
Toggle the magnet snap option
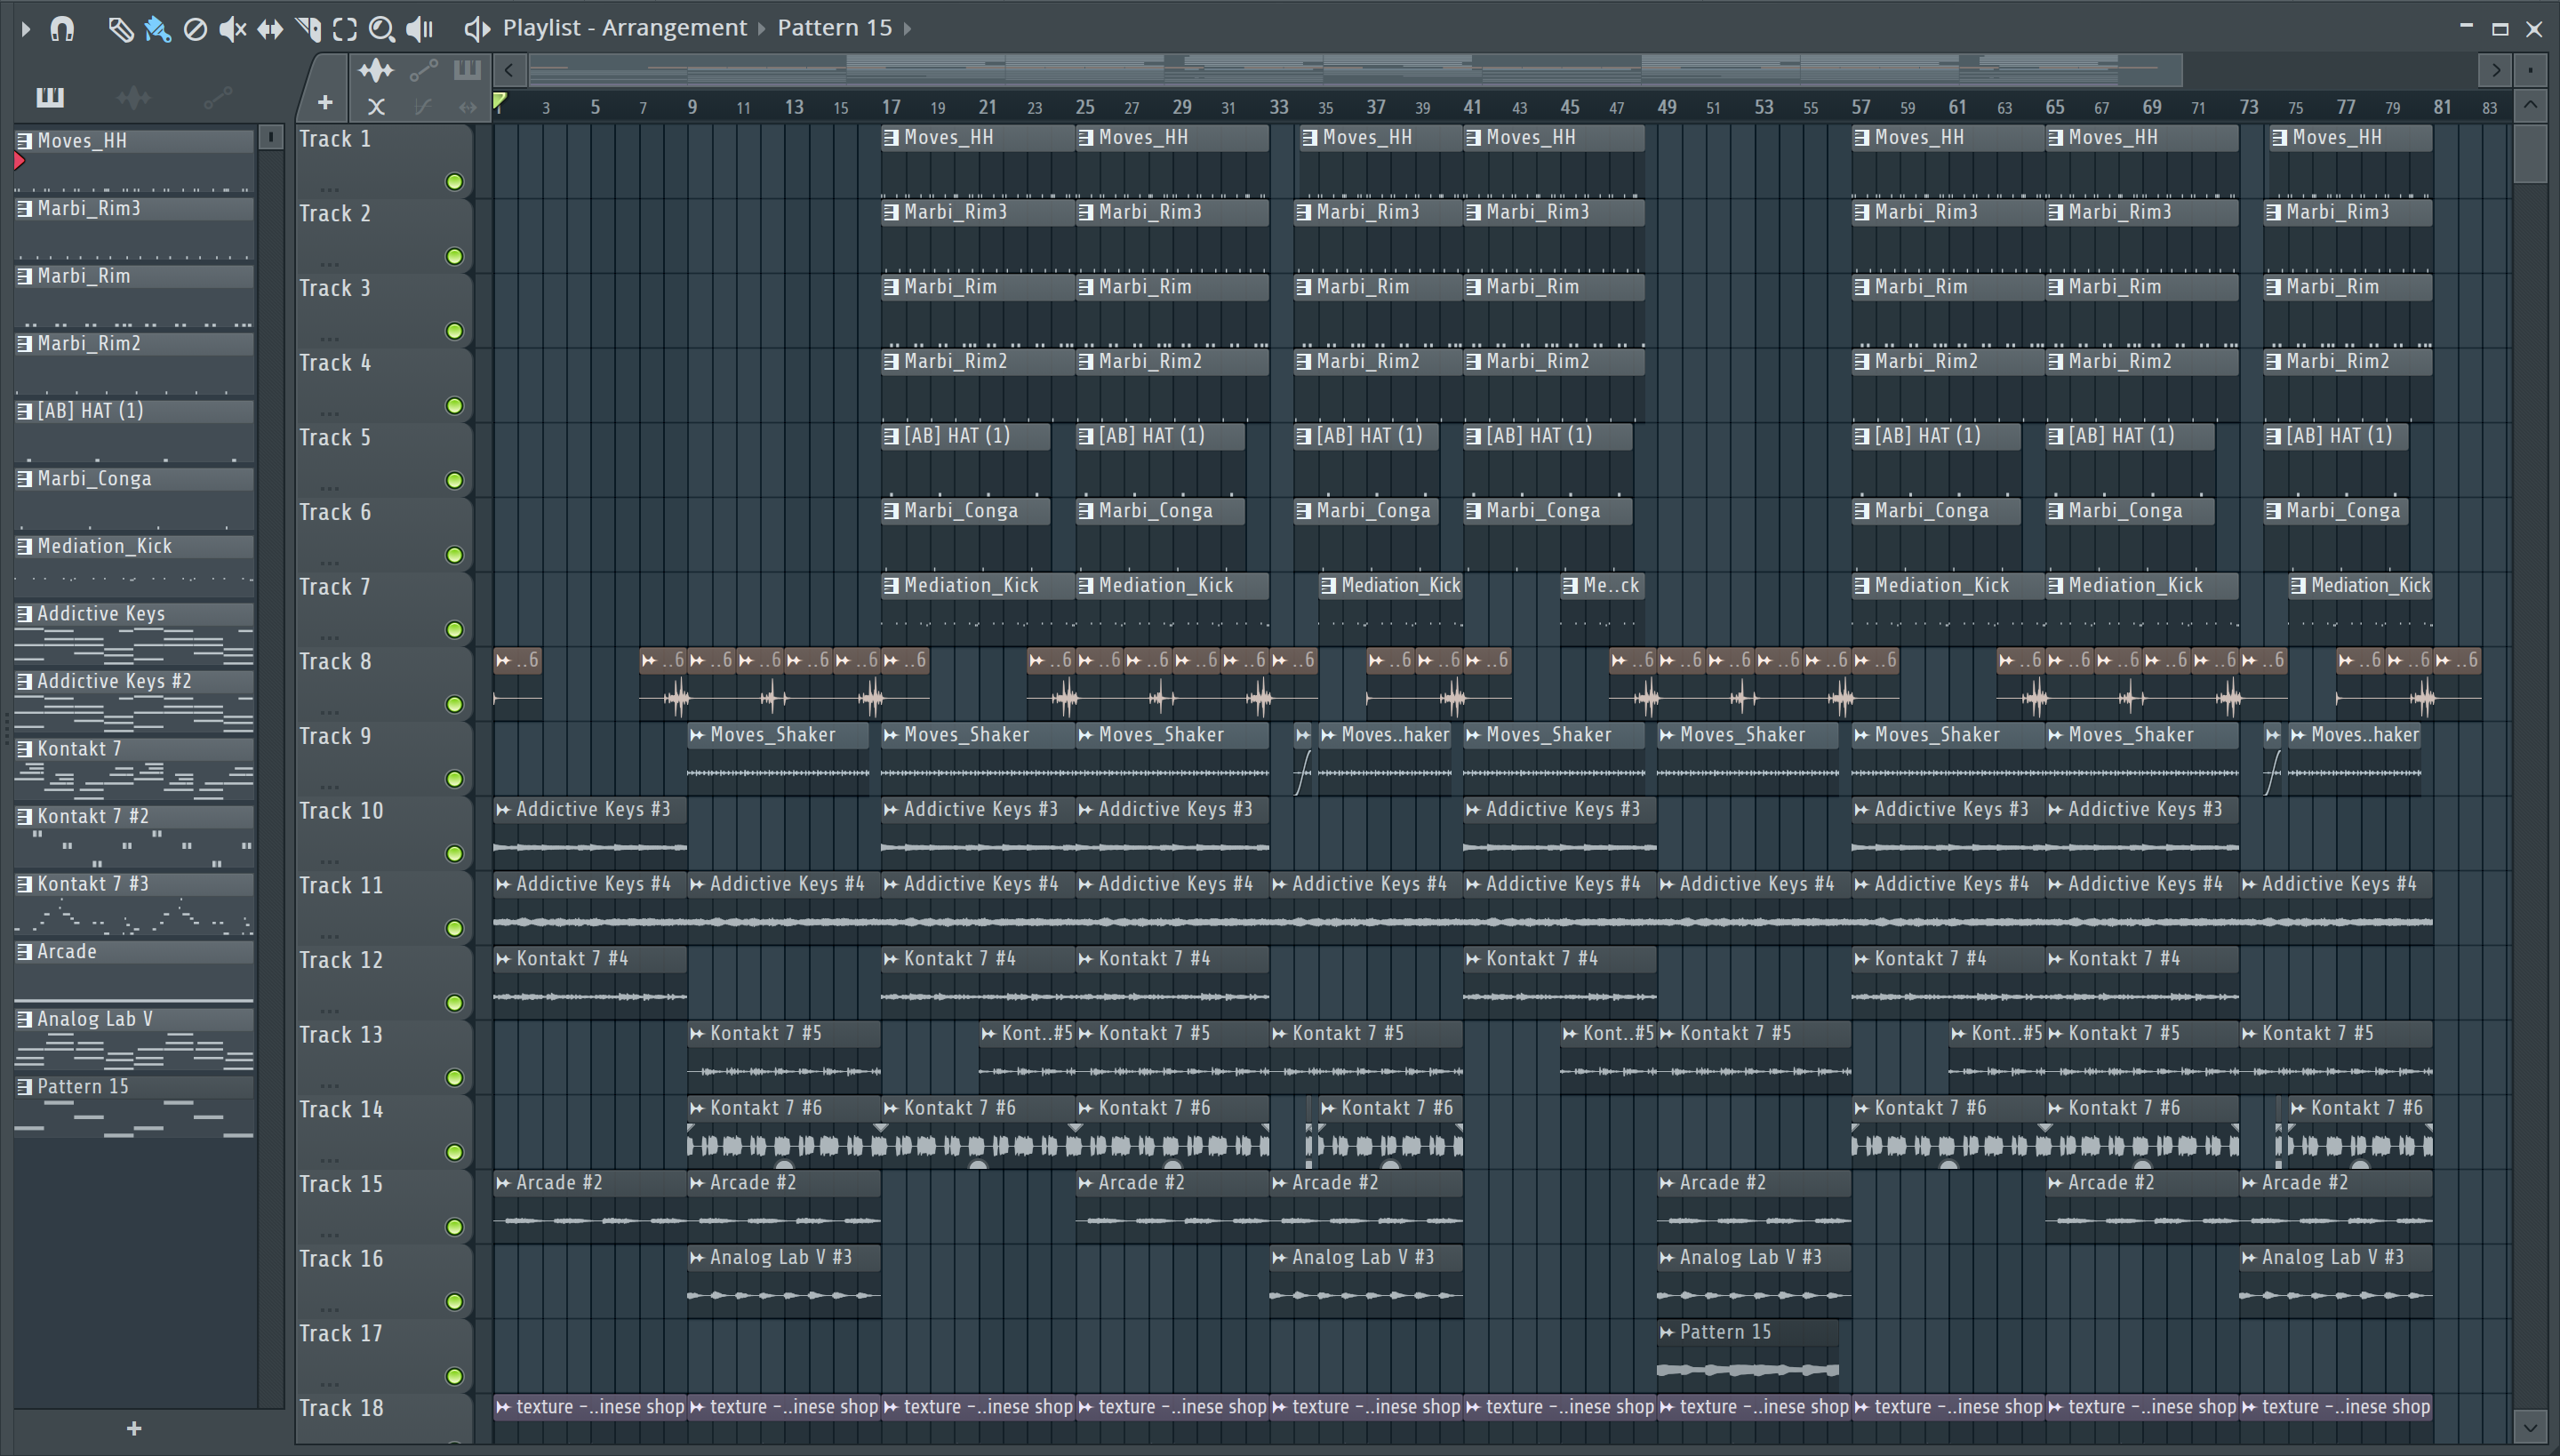[x=62, y=29]
